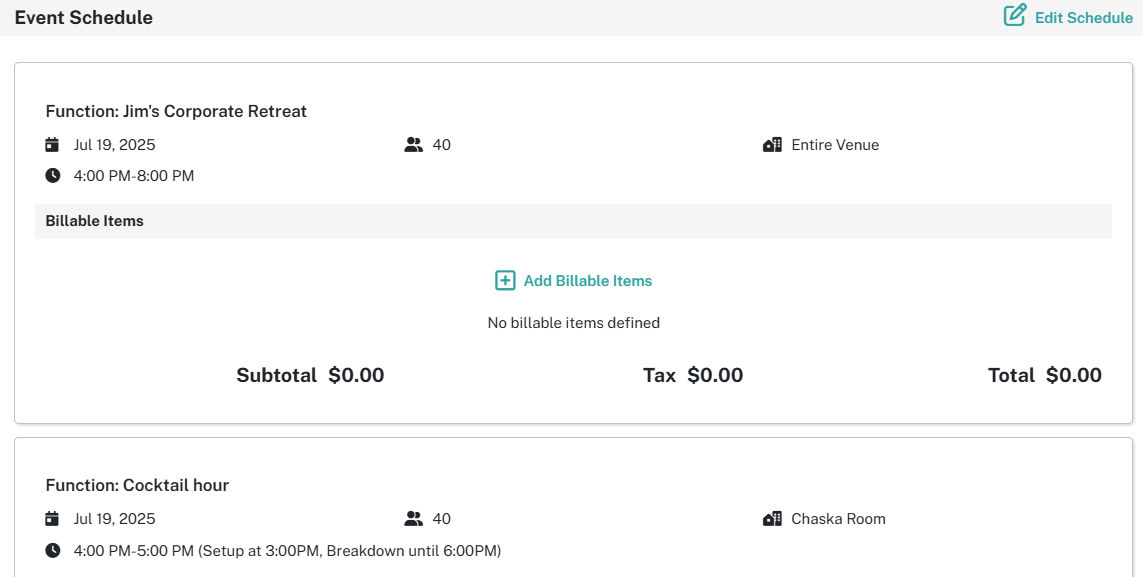Click the Entire Venue location text

(x=835, y=145)
